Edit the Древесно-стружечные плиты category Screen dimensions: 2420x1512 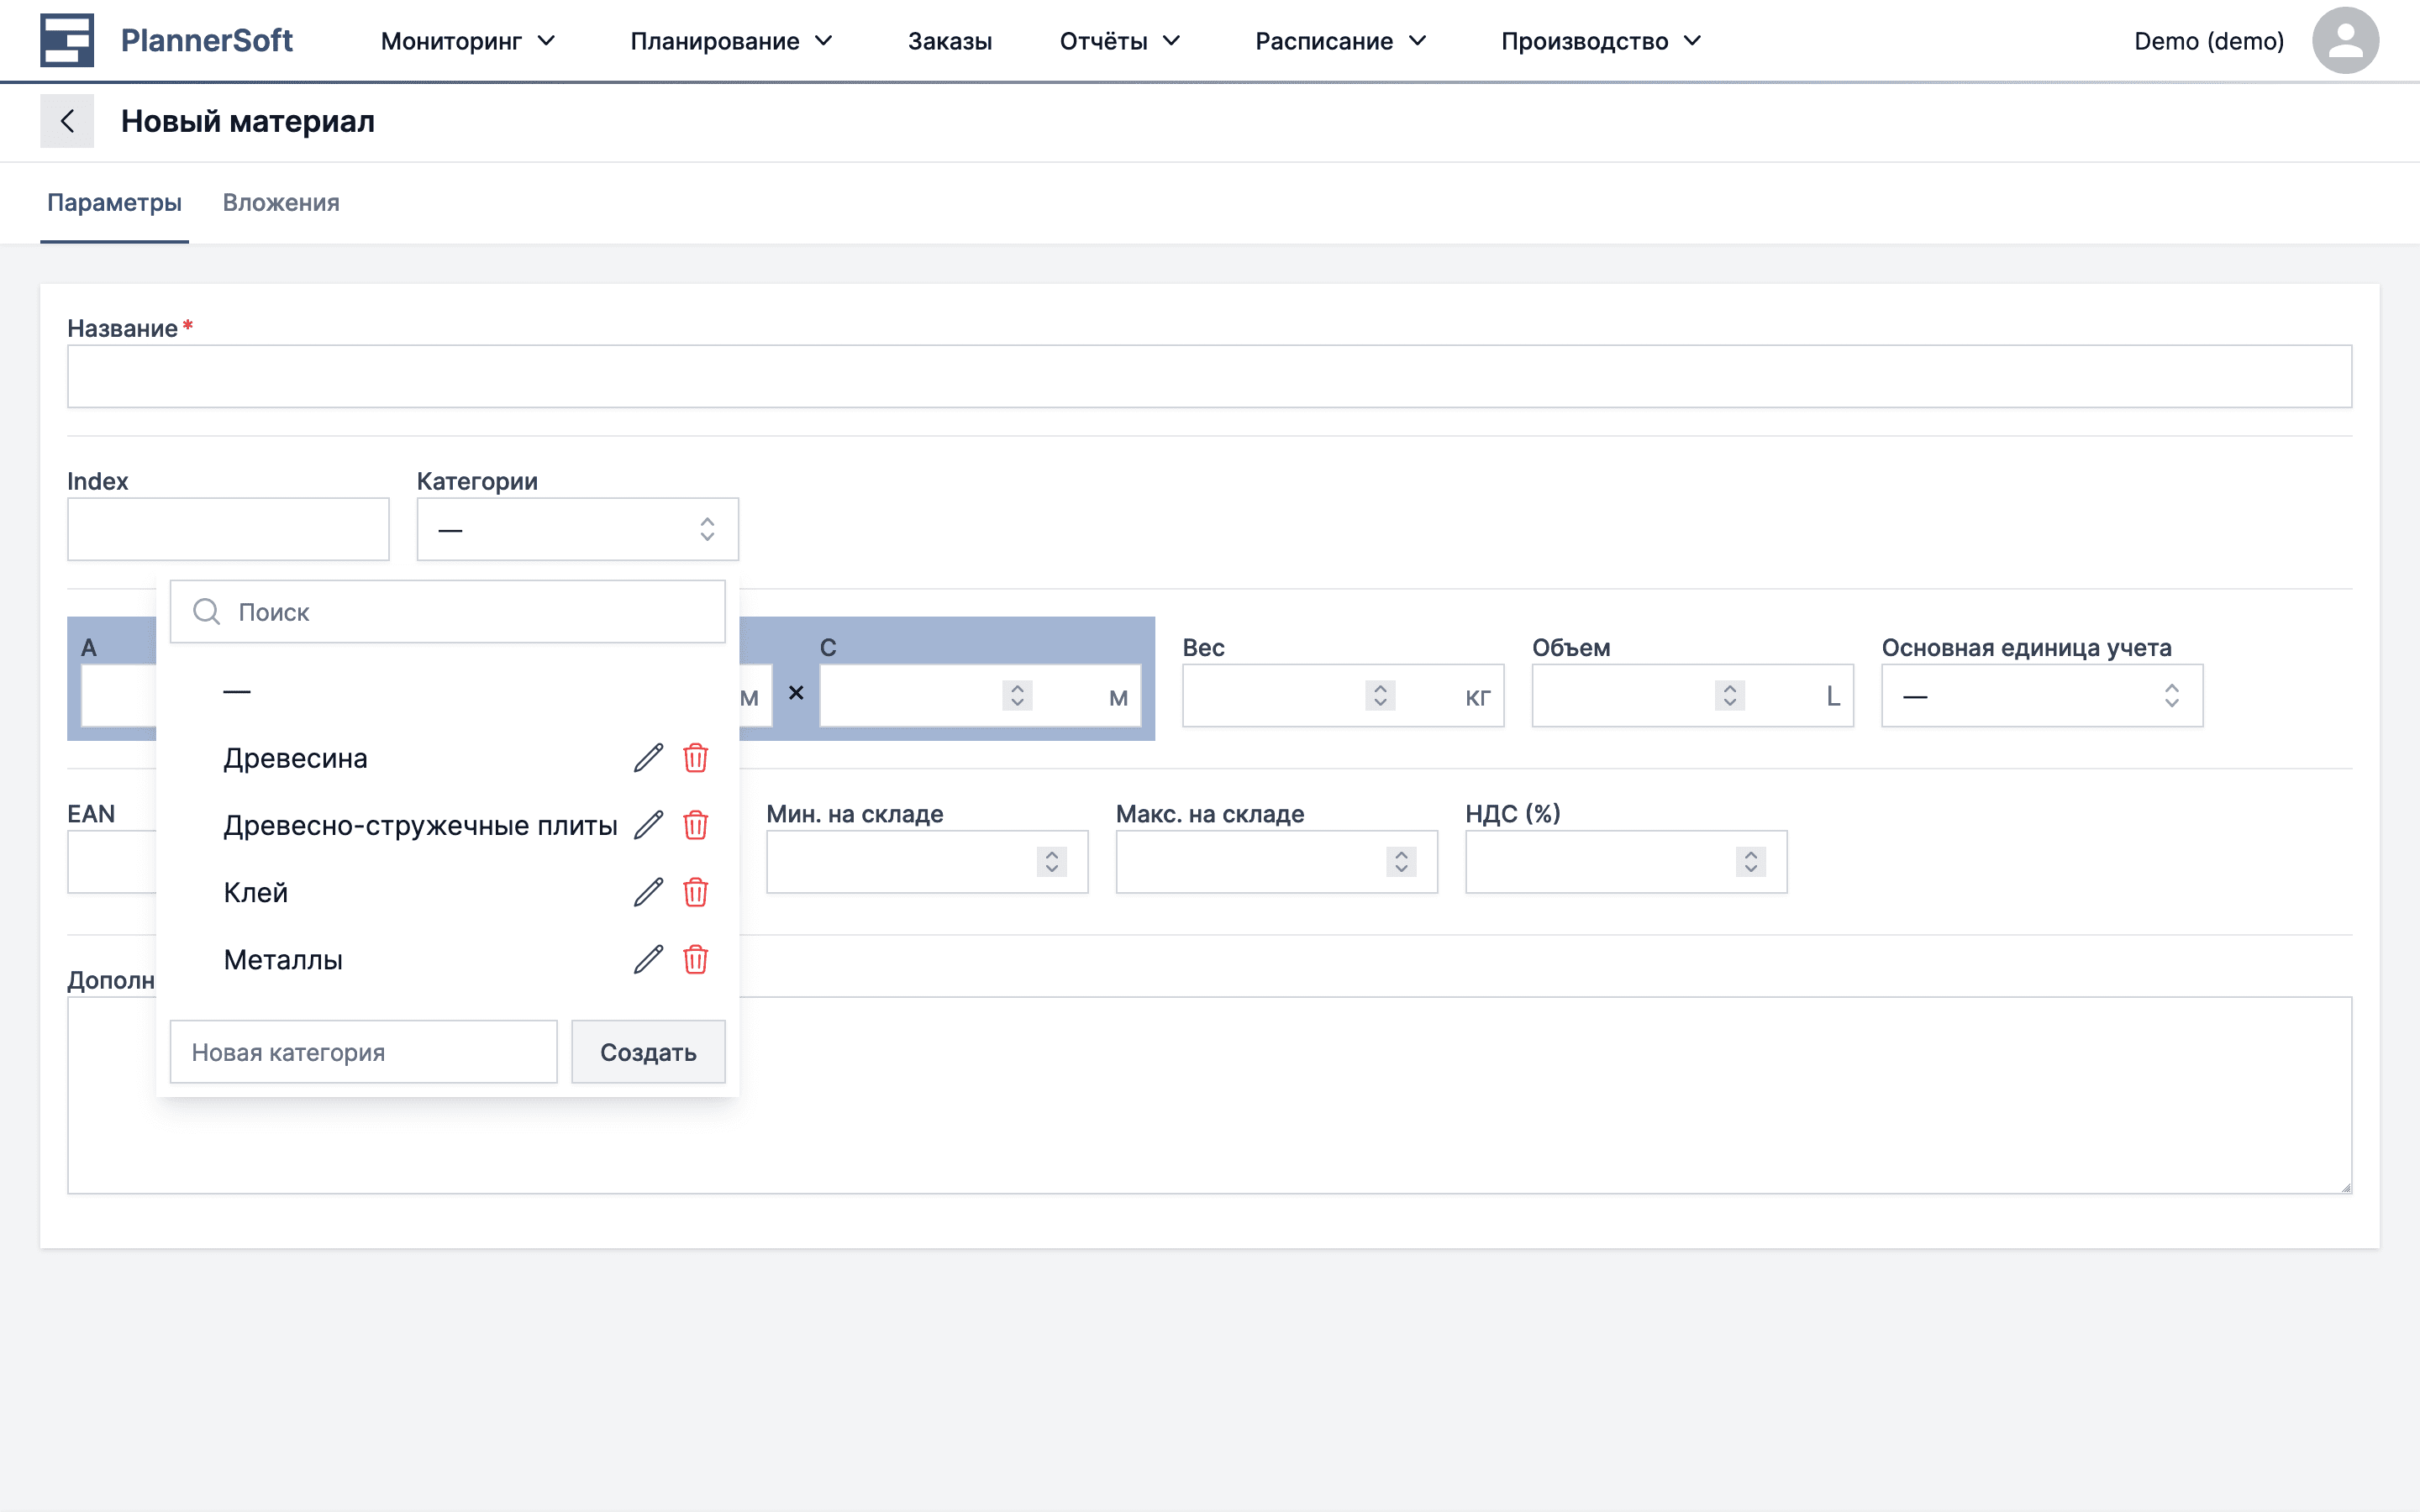tap(648, 825)
